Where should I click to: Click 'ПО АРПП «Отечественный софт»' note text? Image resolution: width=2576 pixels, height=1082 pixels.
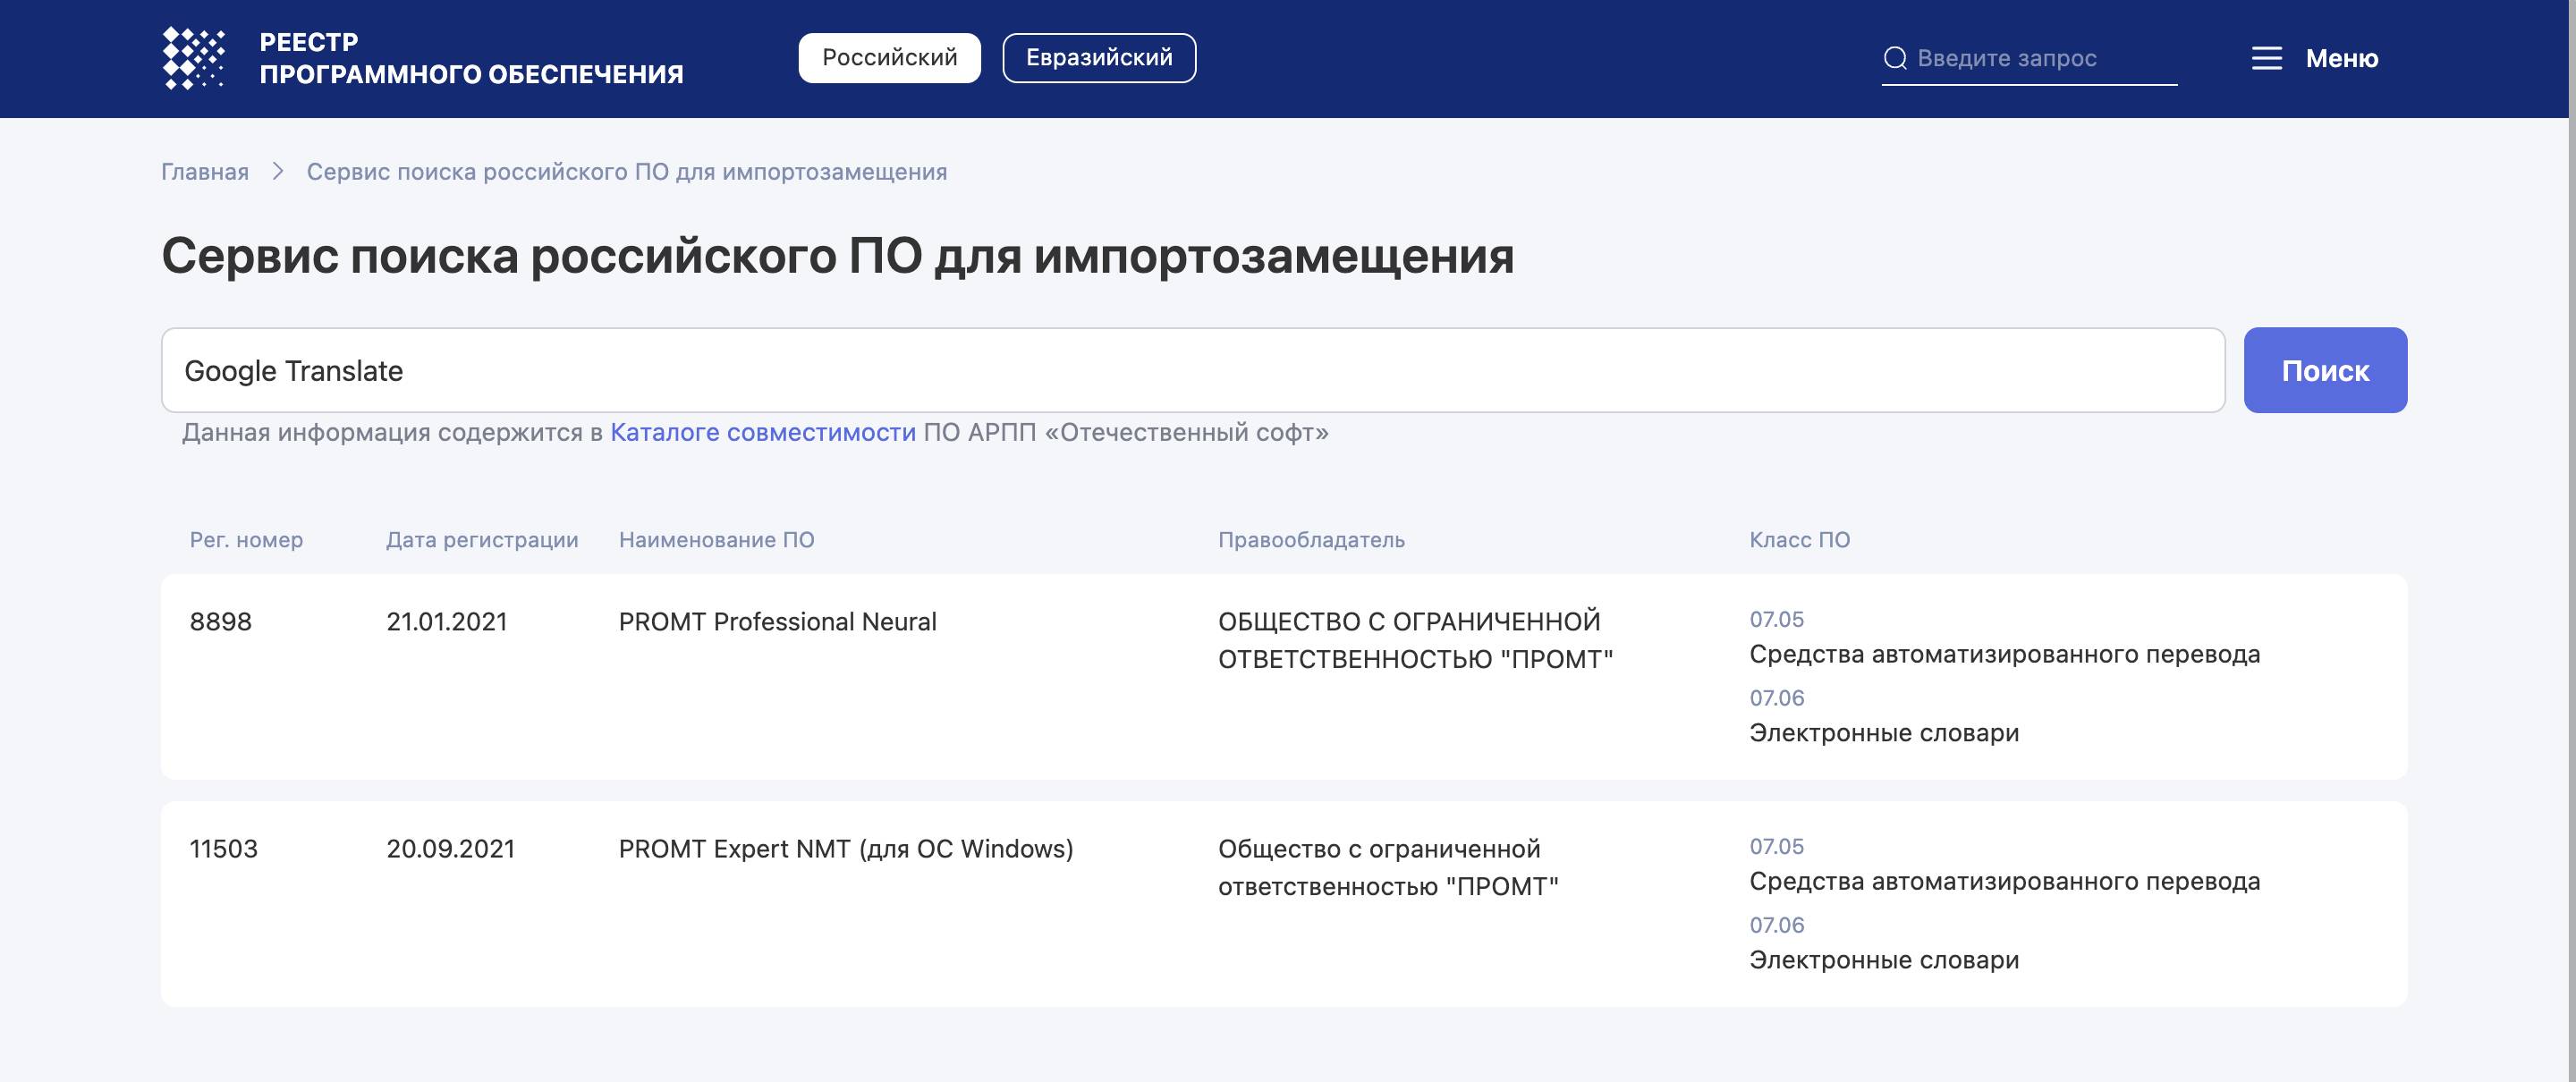pos(1126,432)
